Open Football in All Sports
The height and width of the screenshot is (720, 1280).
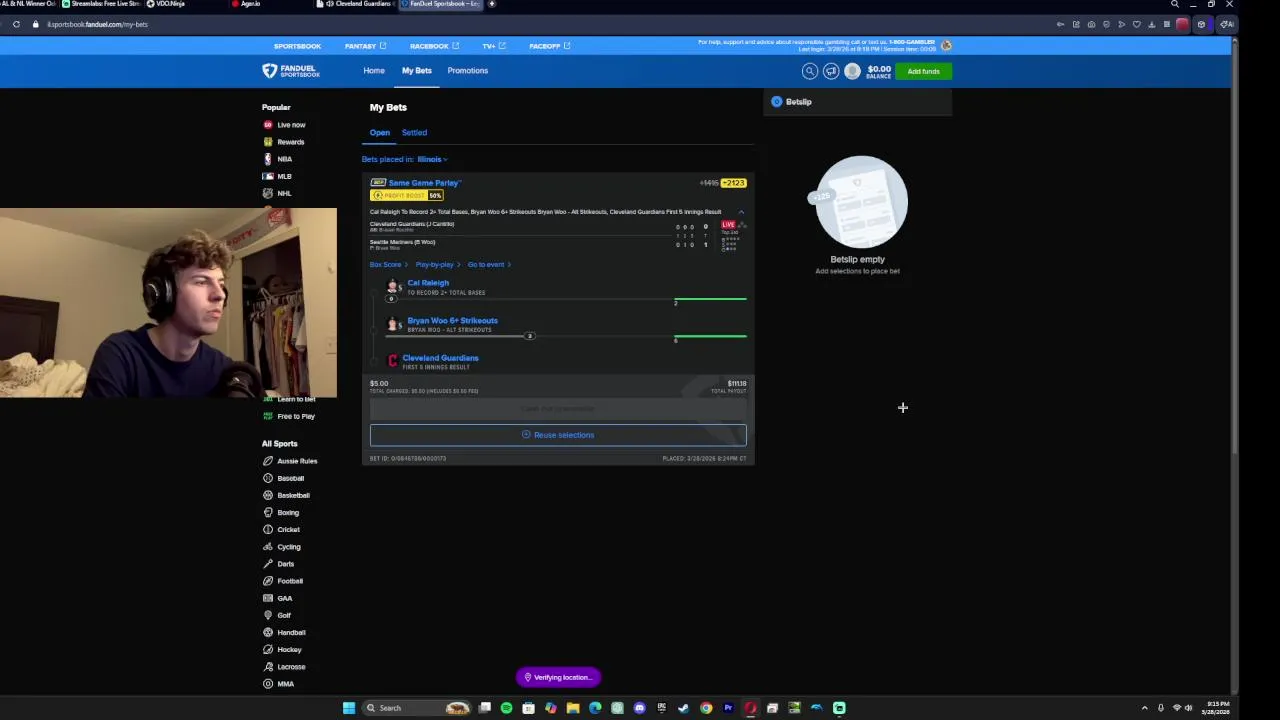point(283,581)
